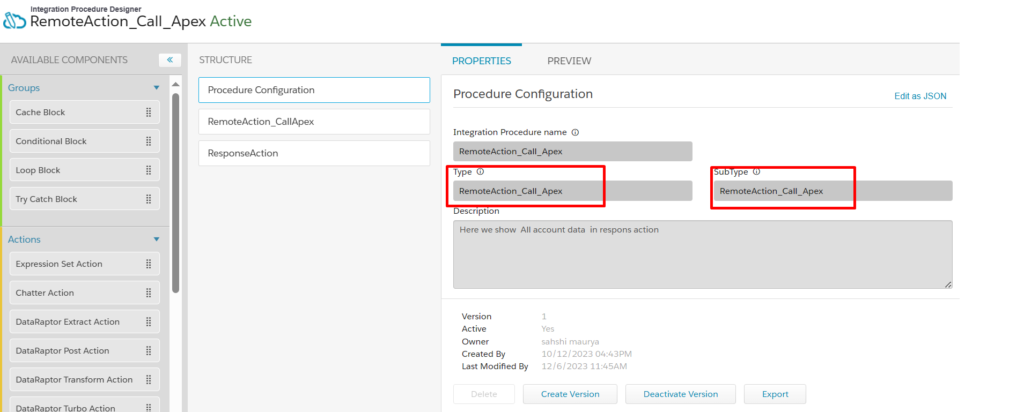Viewport: 1024px width, 412px height.
Task: Grab the Cache Block drag handle
Action: (148, 112)
